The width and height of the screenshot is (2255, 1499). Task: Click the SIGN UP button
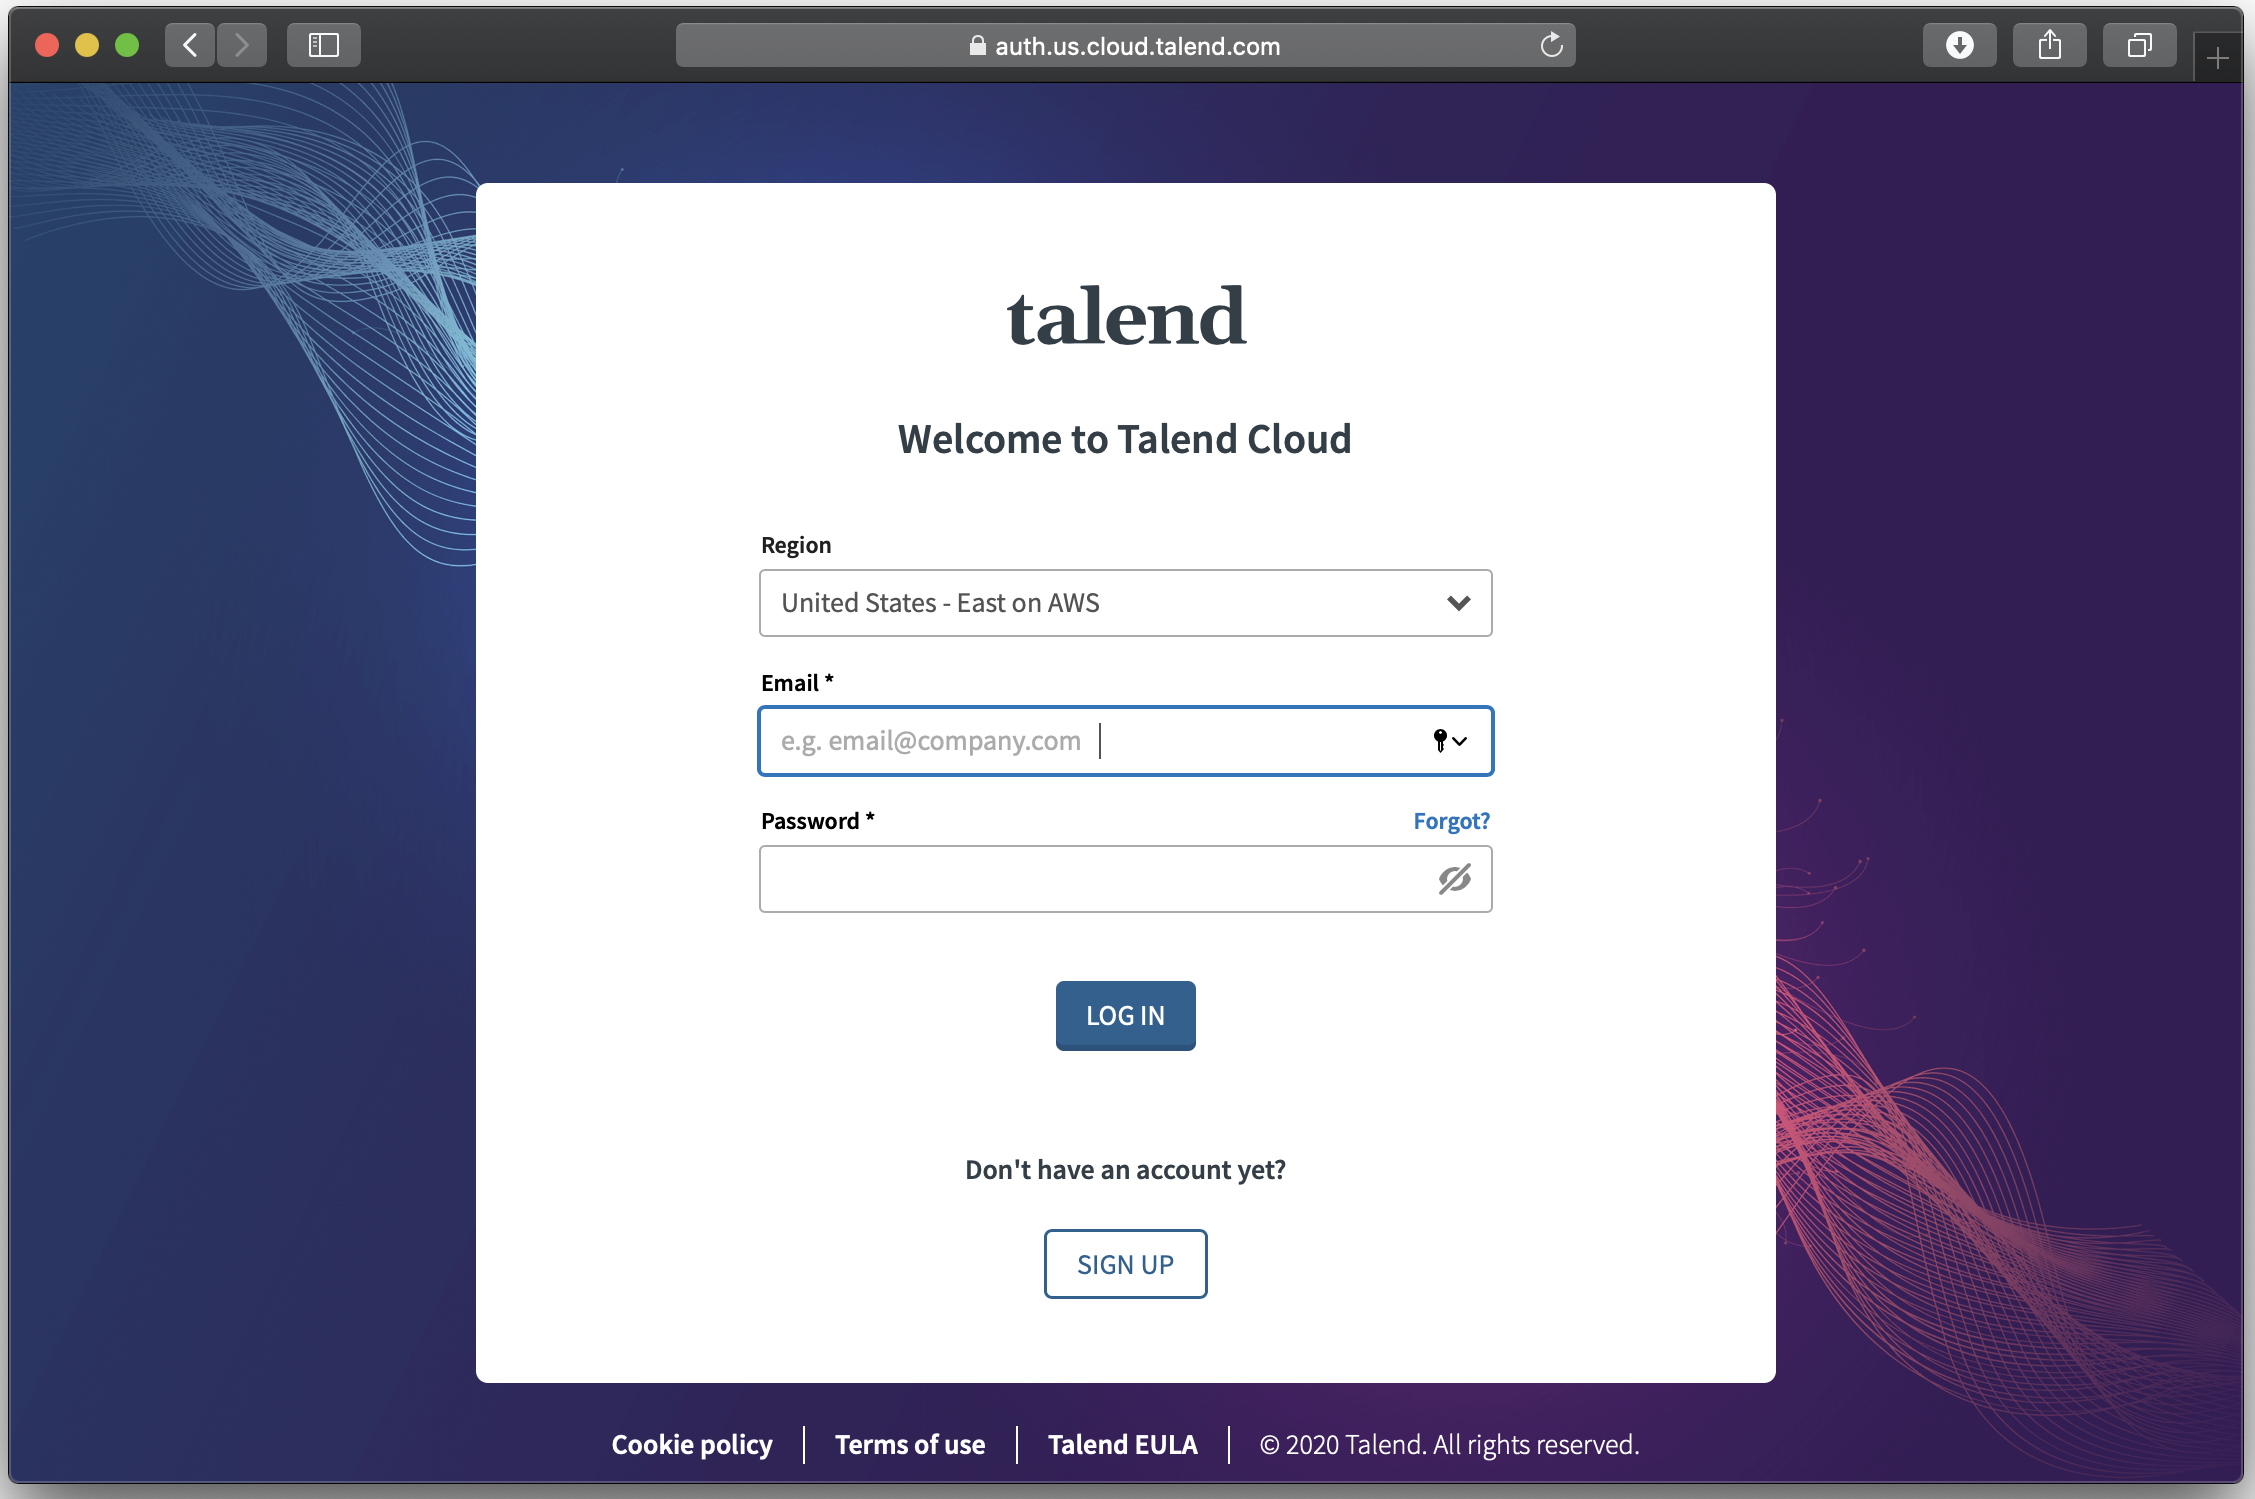(1124, 1263)
